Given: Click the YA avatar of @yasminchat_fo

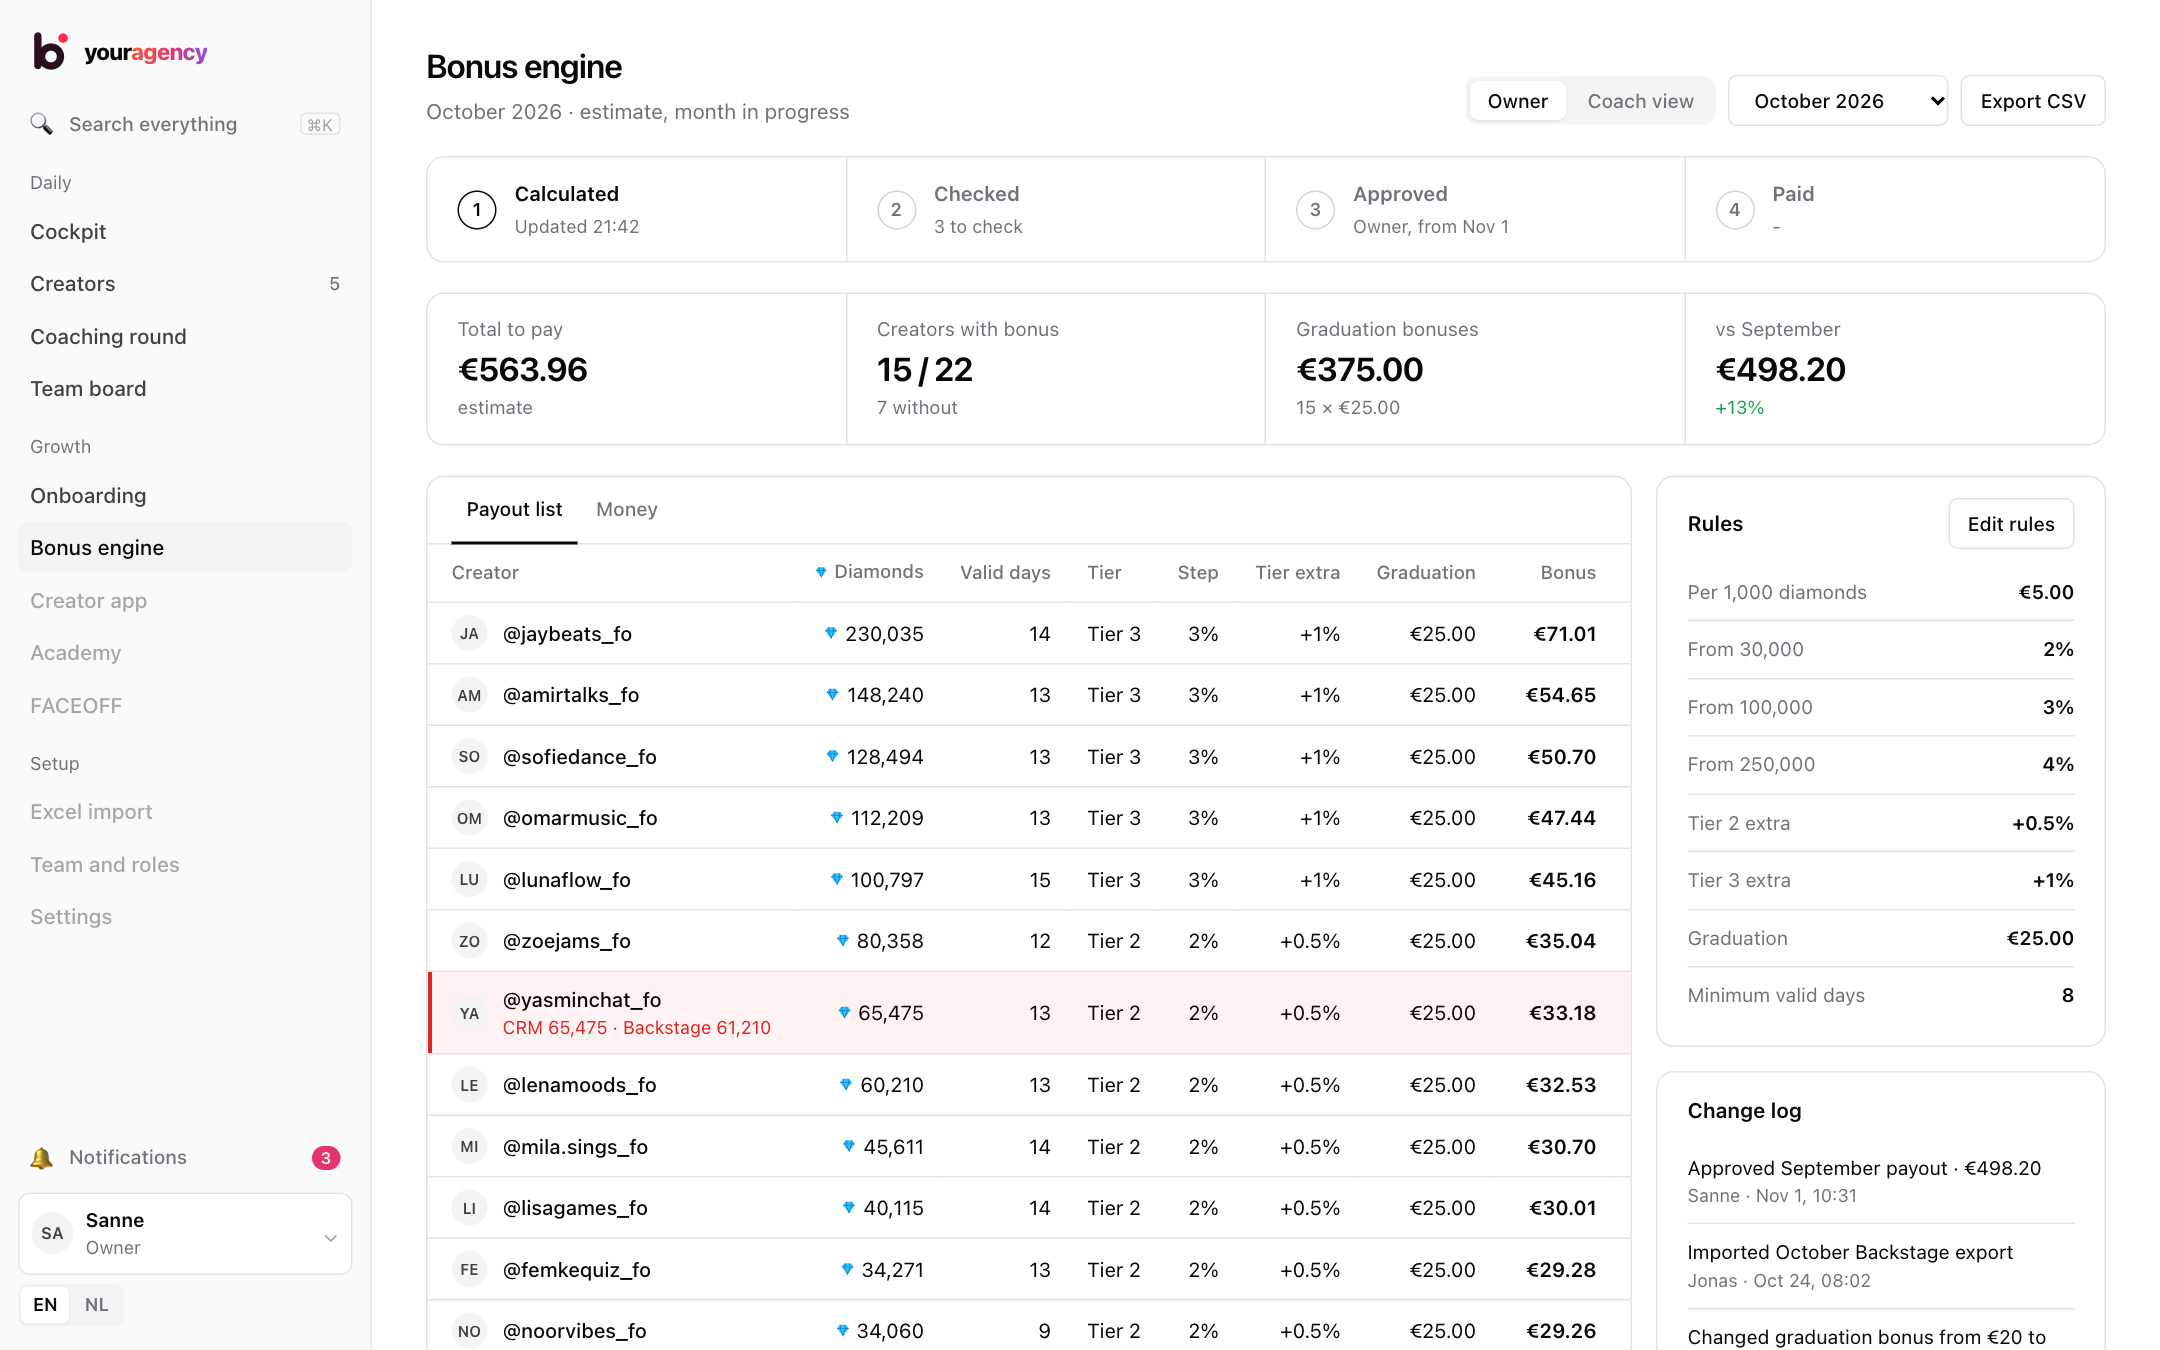Looking at the screenshot, I should [469, 1013].
